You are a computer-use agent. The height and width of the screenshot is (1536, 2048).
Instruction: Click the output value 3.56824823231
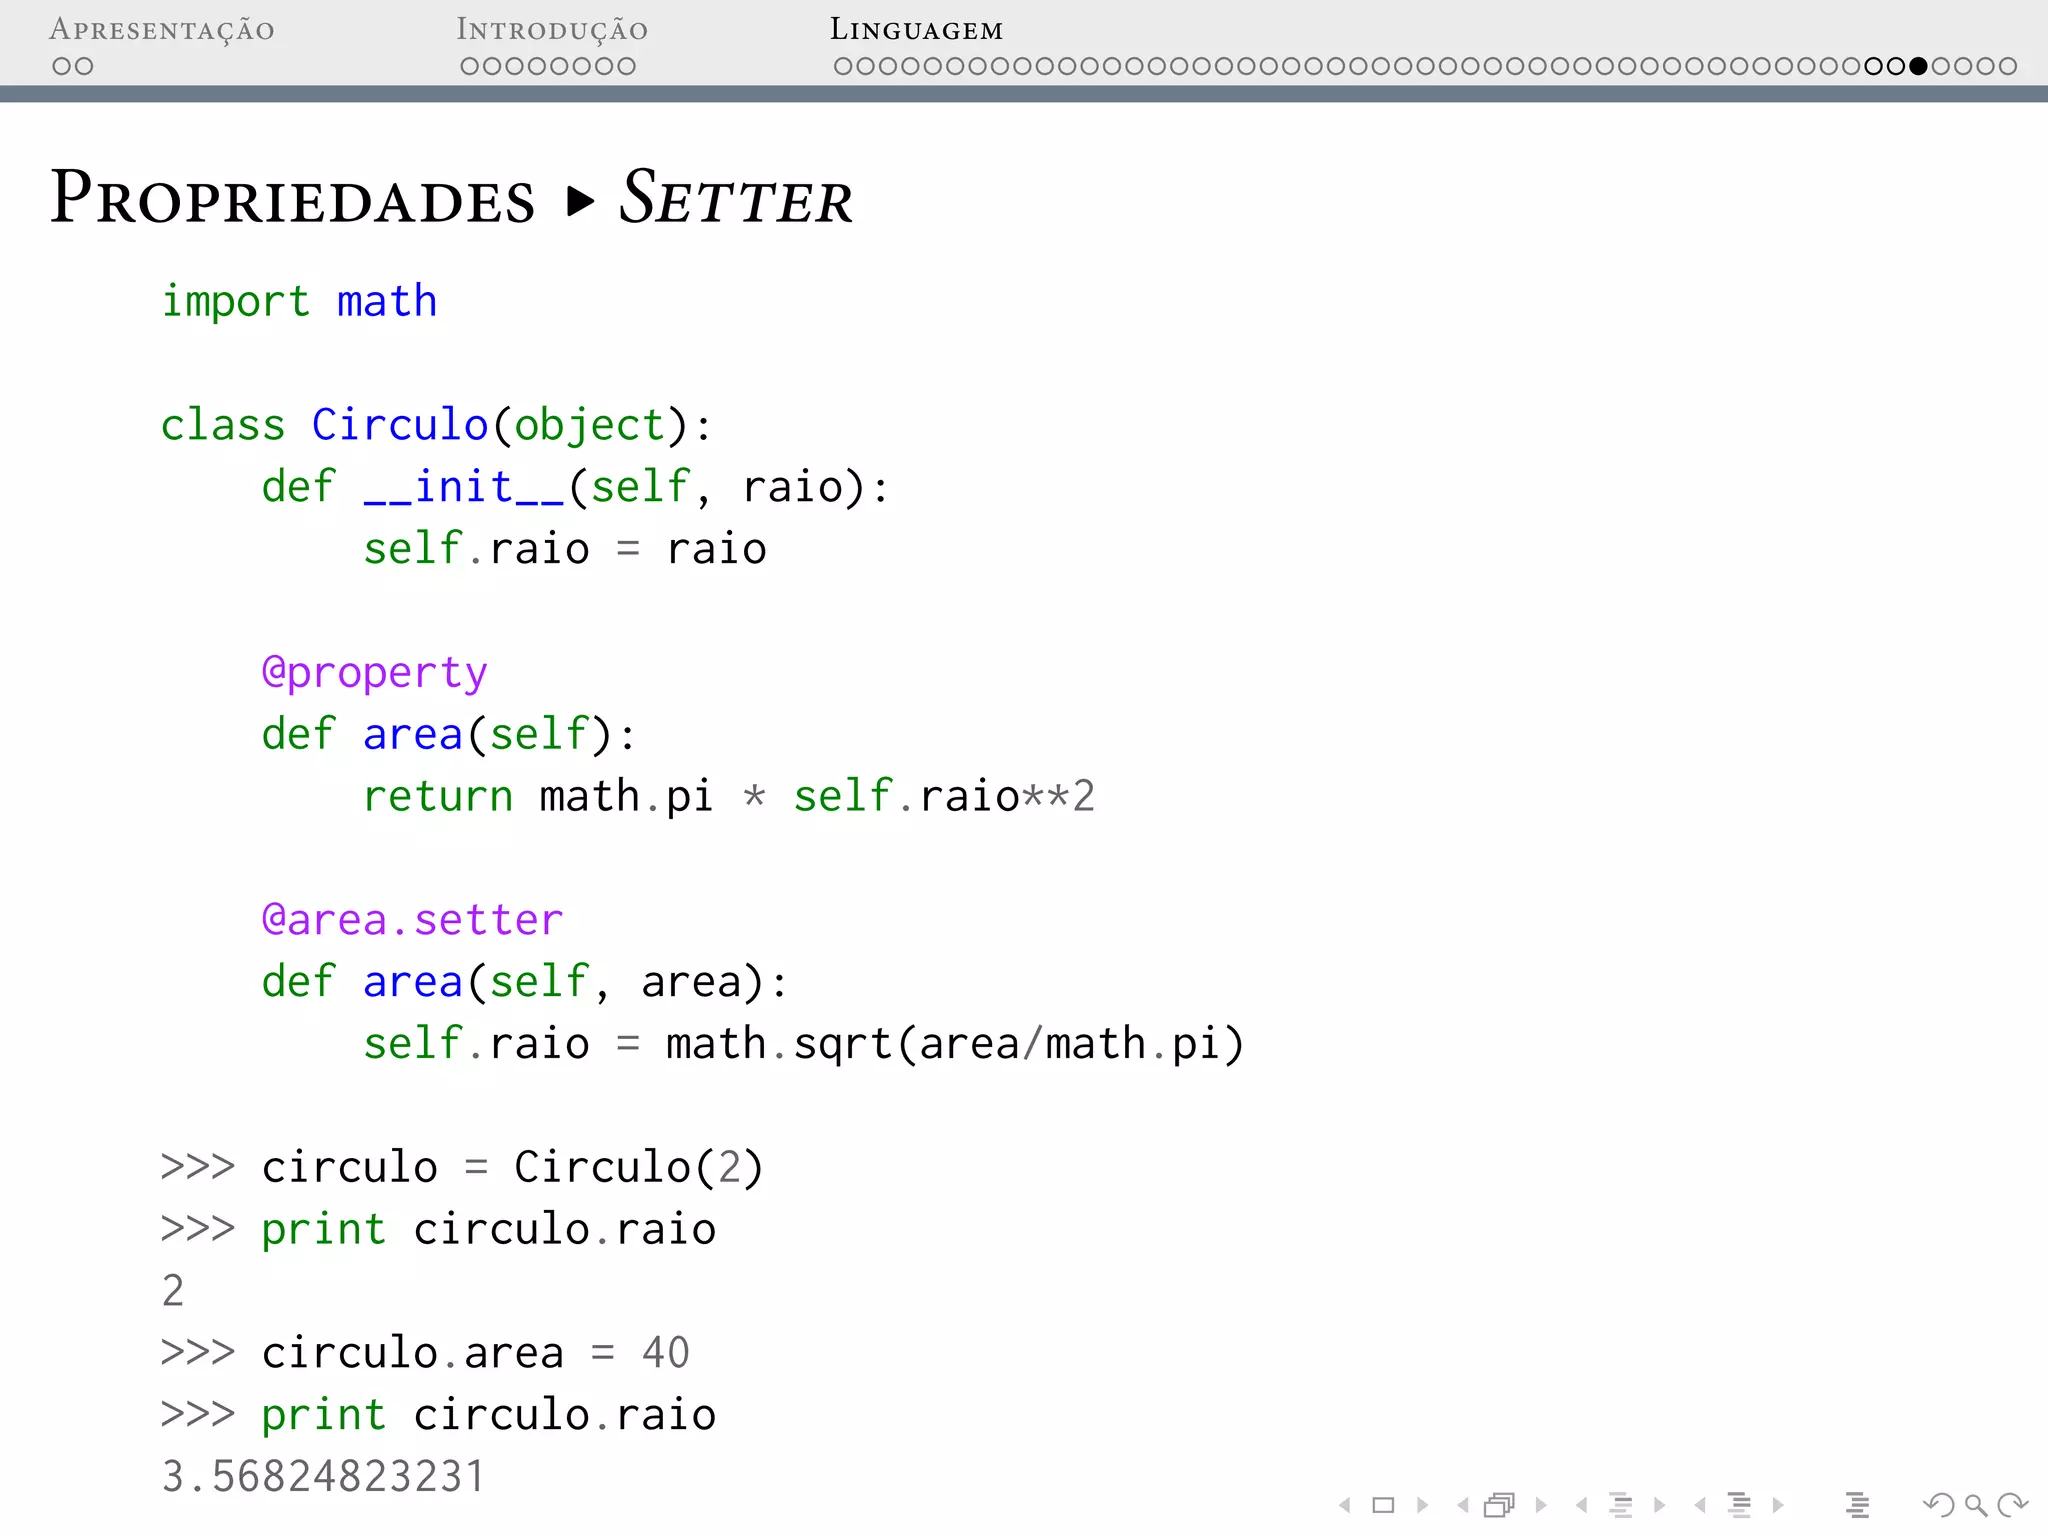[x=323, y=1477]
